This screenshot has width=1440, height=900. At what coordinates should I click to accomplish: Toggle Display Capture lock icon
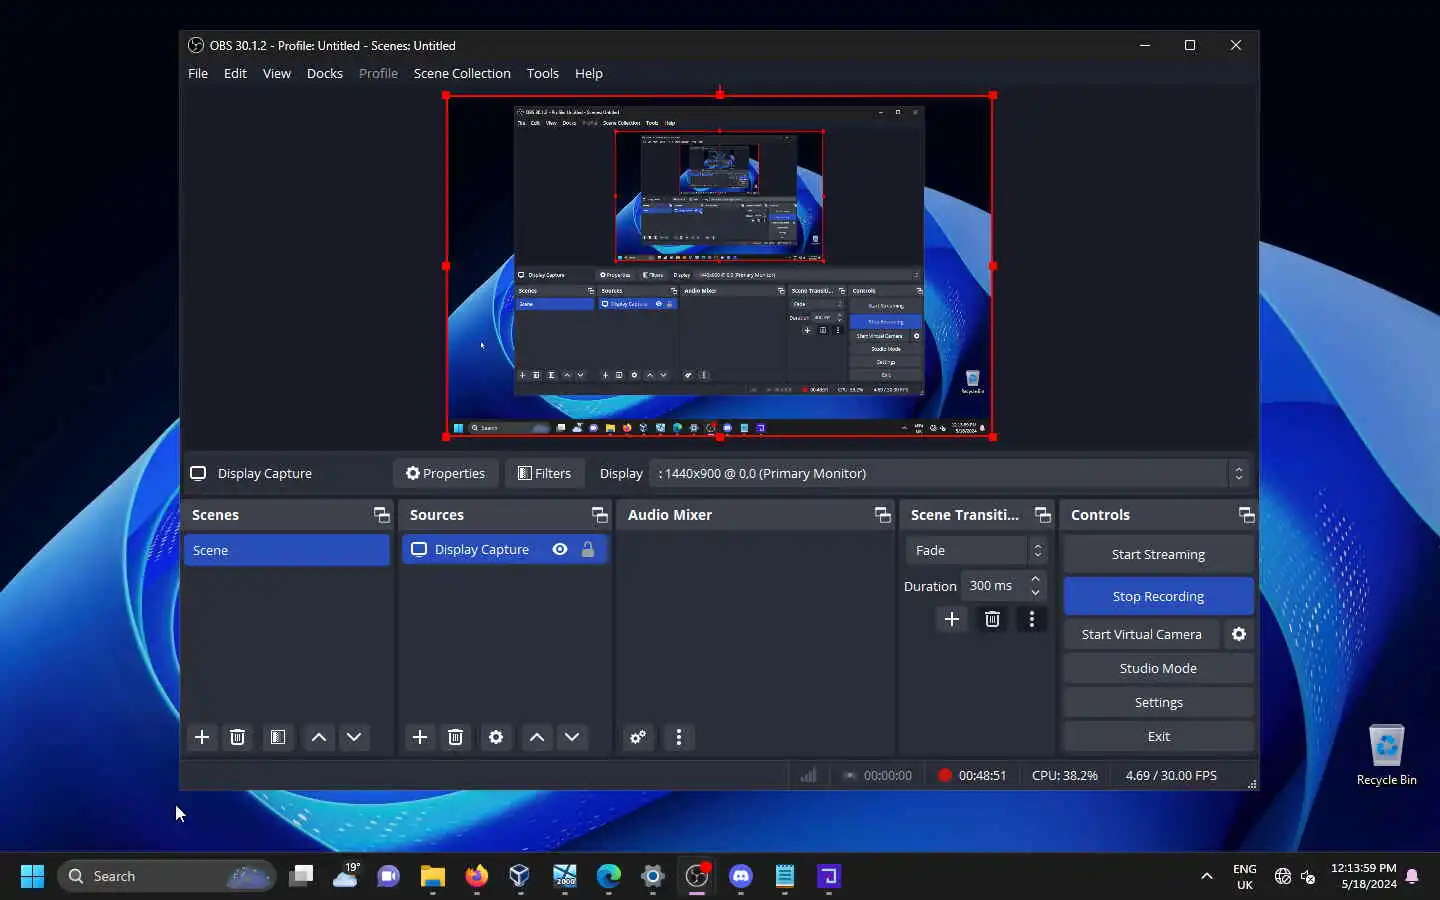pyautogui.click(x=588, y=549)
